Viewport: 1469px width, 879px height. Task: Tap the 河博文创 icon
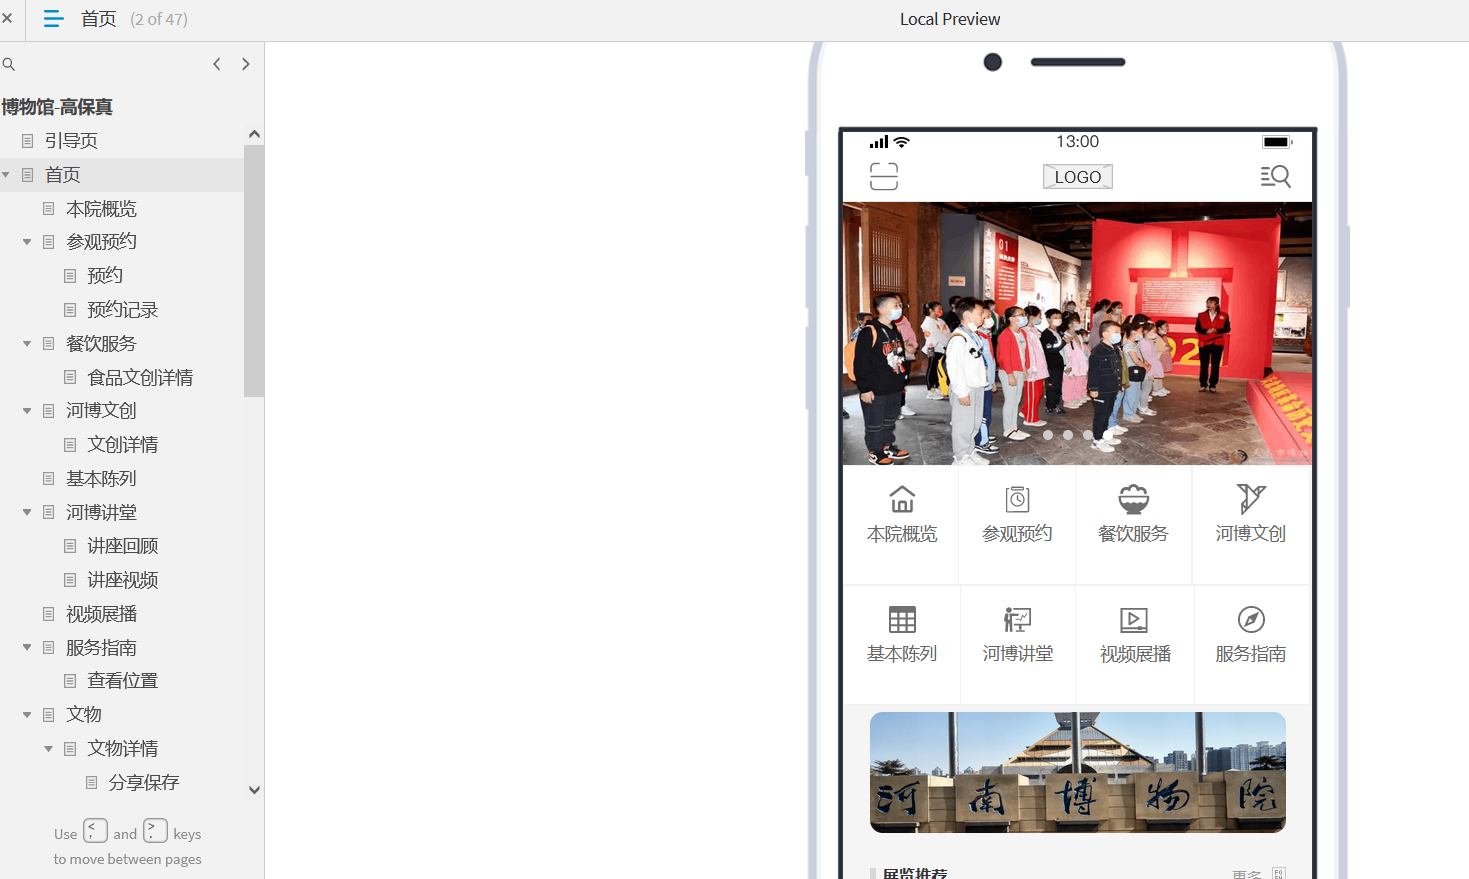(1250, 498)
